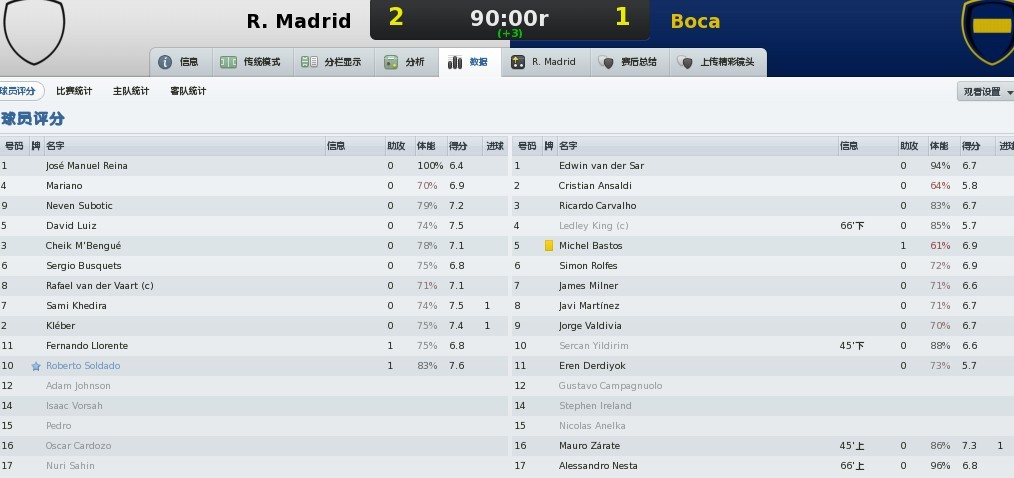Sort home players by 得分 column
Screen dimensions: 1014x478
click(x=464, y=146)
